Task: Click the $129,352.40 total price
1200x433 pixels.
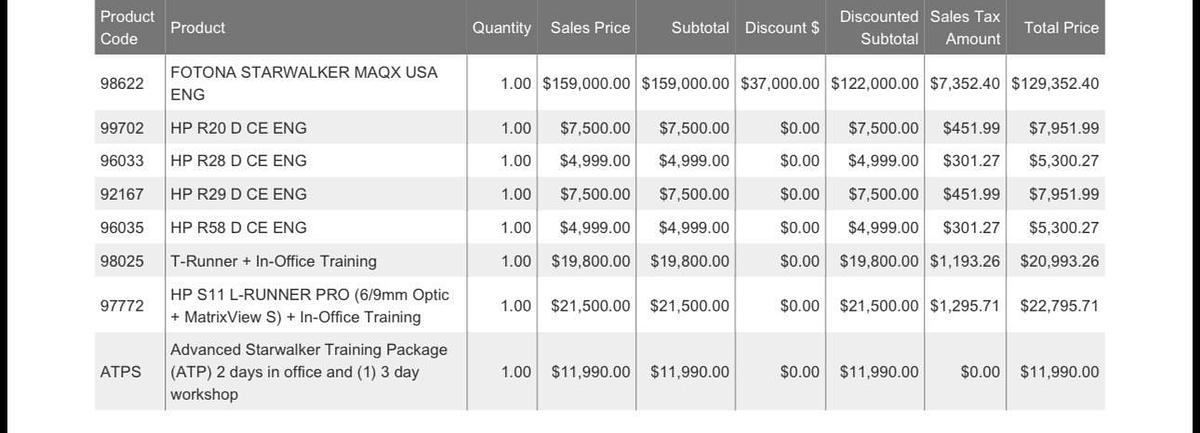Action: point(1054,84)
